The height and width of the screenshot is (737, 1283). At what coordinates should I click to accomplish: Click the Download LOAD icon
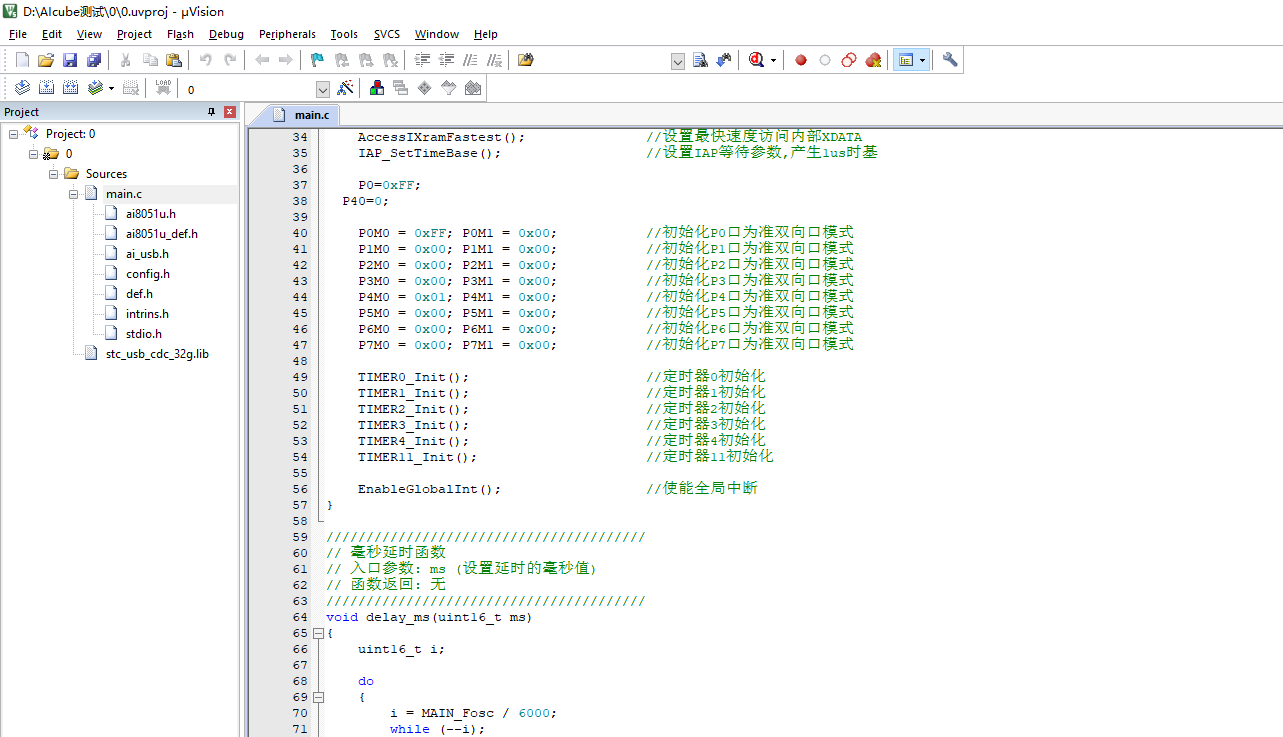[163, 88]
